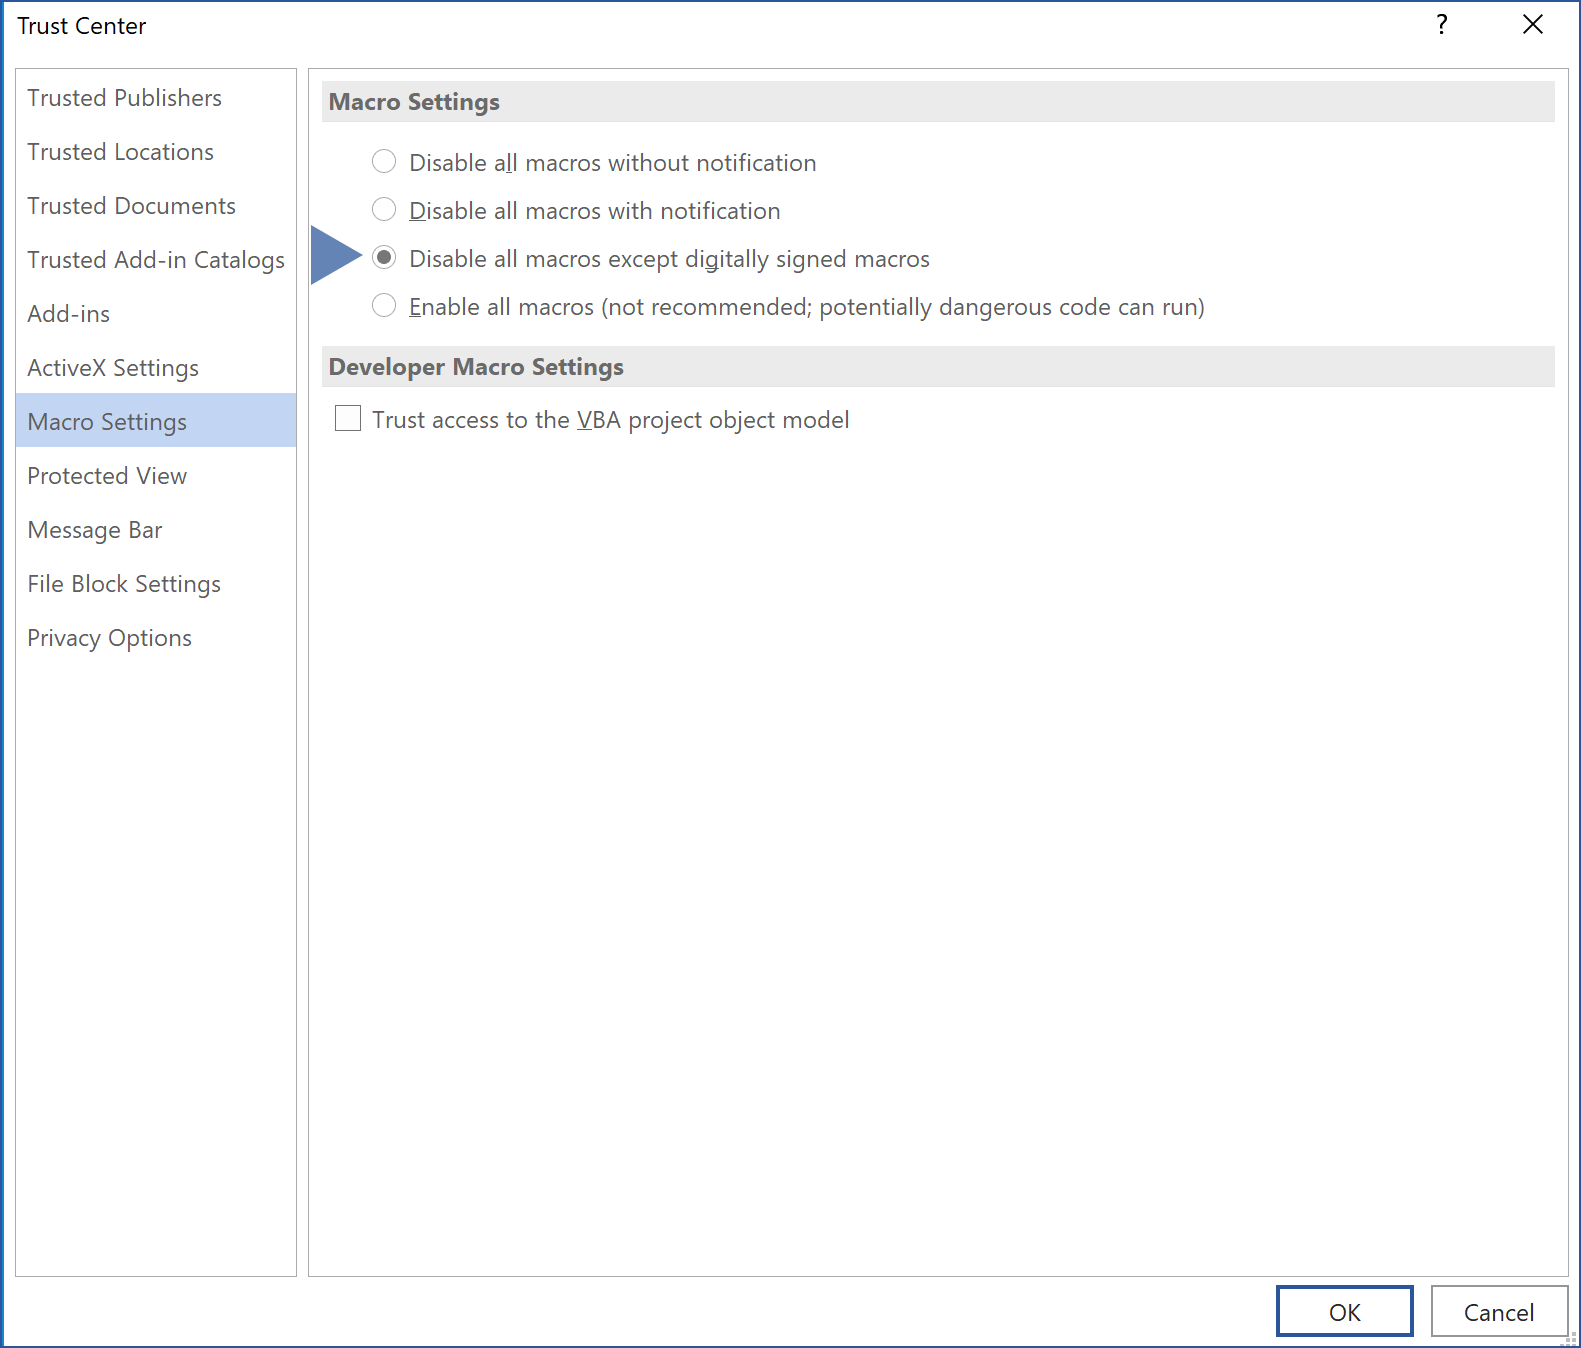Switch to Trusted Locations

point(120,152)
